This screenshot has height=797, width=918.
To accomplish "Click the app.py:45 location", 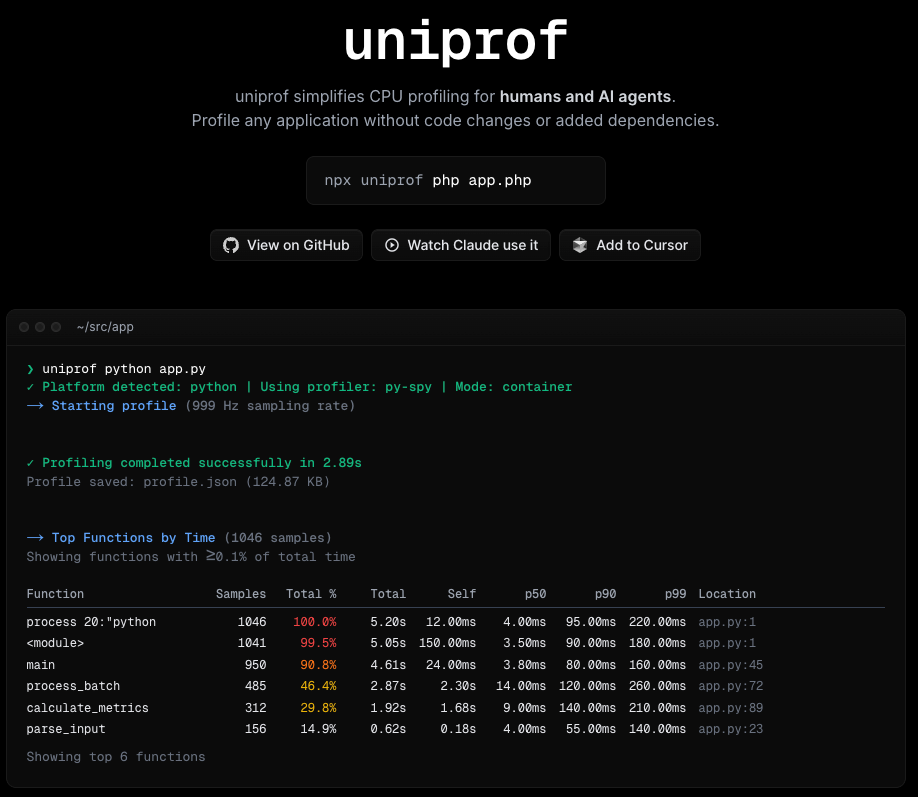I will coord(731,665).
